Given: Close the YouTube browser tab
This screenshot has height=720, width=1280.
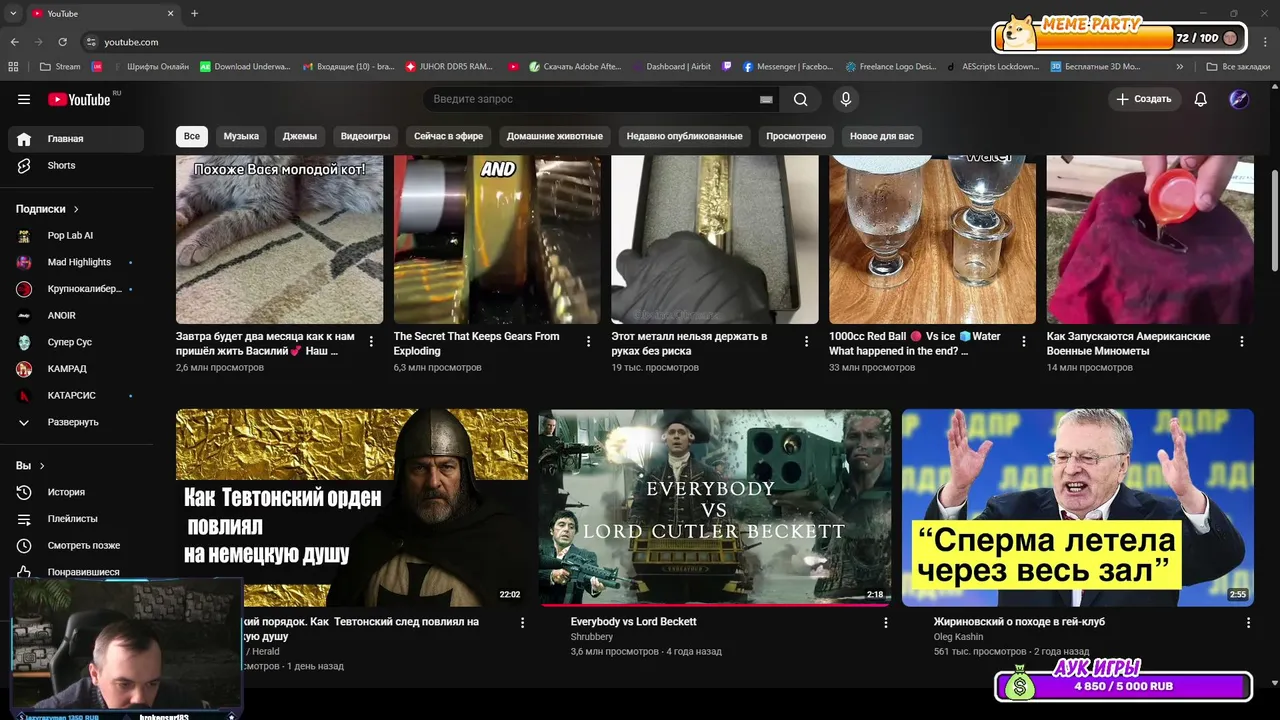Looking at the screenshot, I should [170, 13].
